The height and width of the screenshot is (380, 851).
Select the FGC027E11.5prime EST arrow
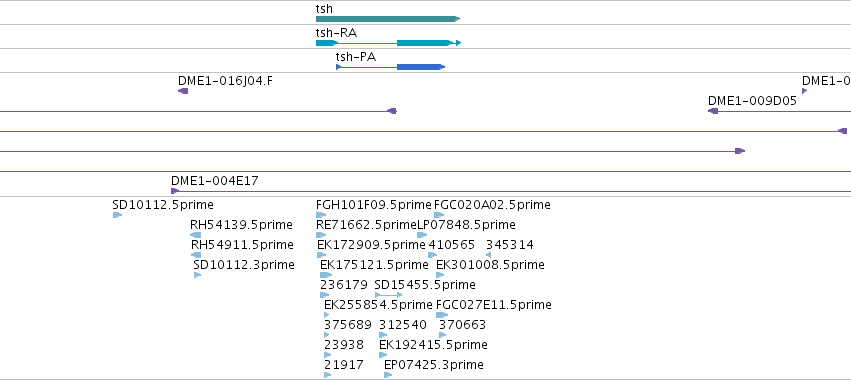(x=442, y=315)
